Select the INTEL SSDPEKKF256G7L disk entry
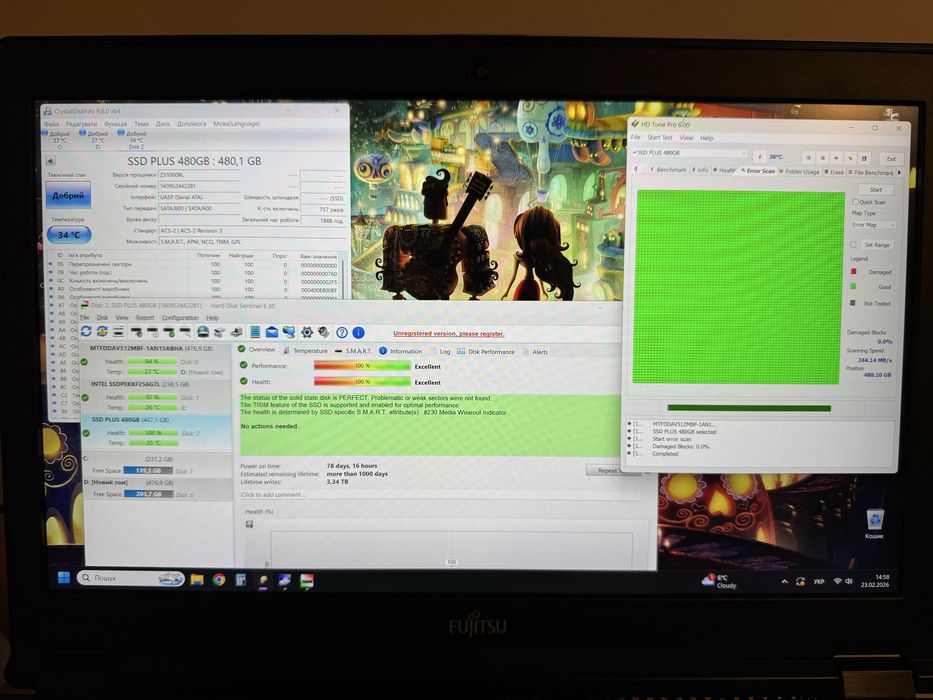 pos(157,396)
